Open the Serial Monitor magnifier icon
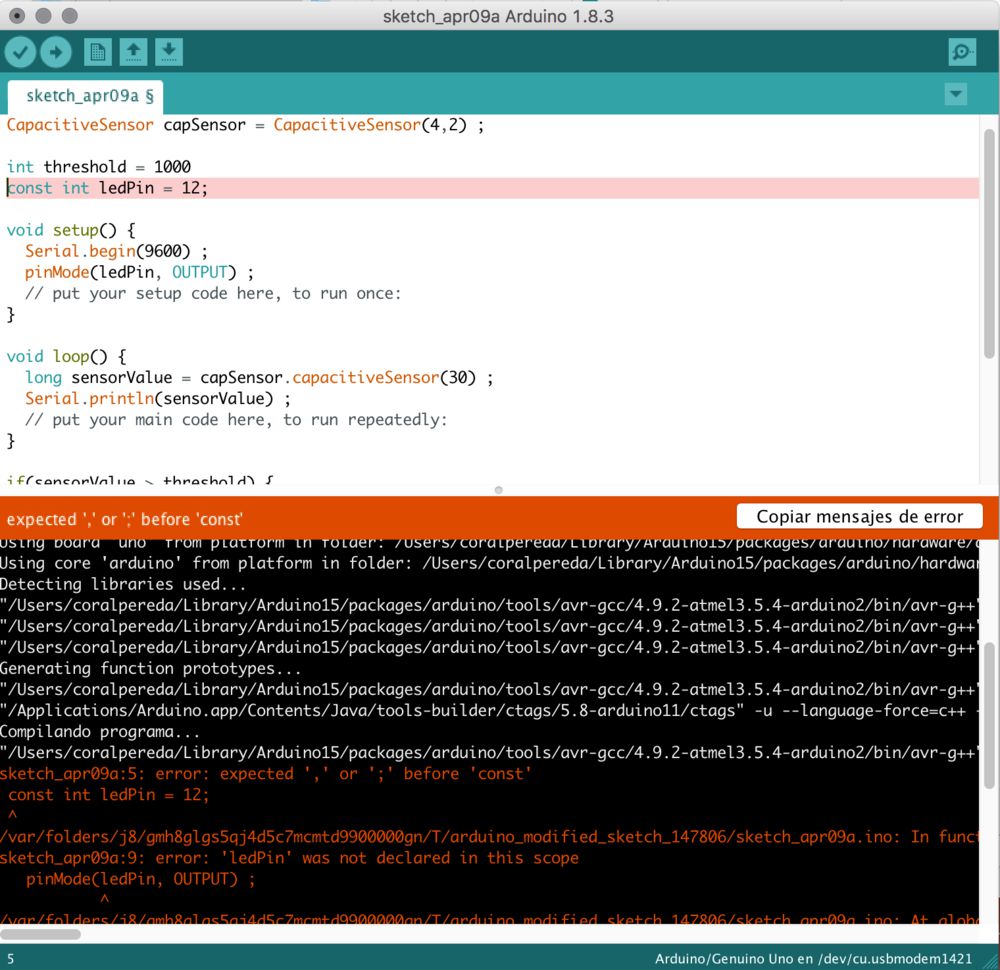1000x970 pixels. 962,52
